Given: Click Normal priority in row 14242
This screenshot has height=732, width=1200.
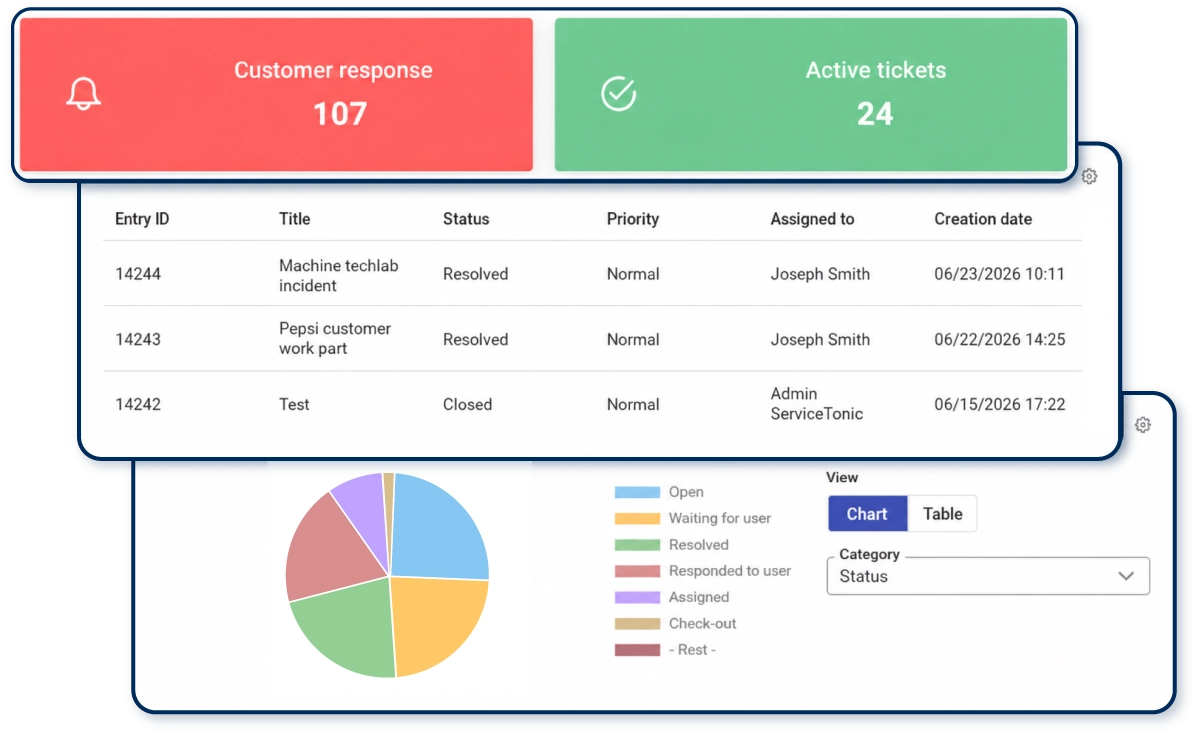Looking at the screenshot, I should click(x=633, y=405).
